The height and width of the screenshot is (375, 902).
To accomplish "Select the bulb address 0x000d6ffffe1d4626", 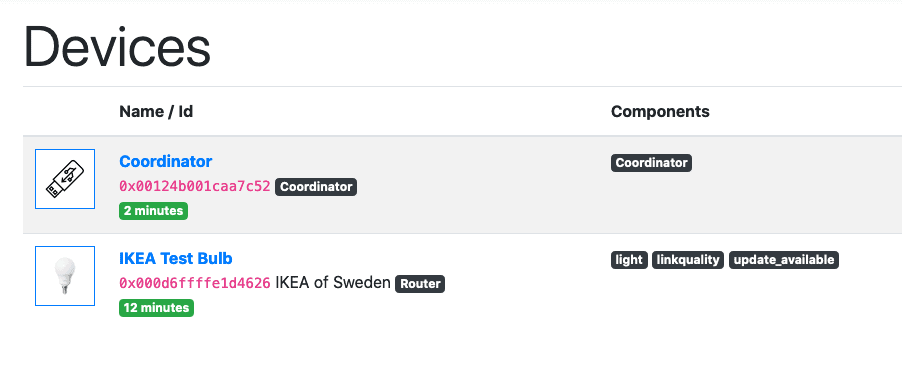I will click(194, 284).
